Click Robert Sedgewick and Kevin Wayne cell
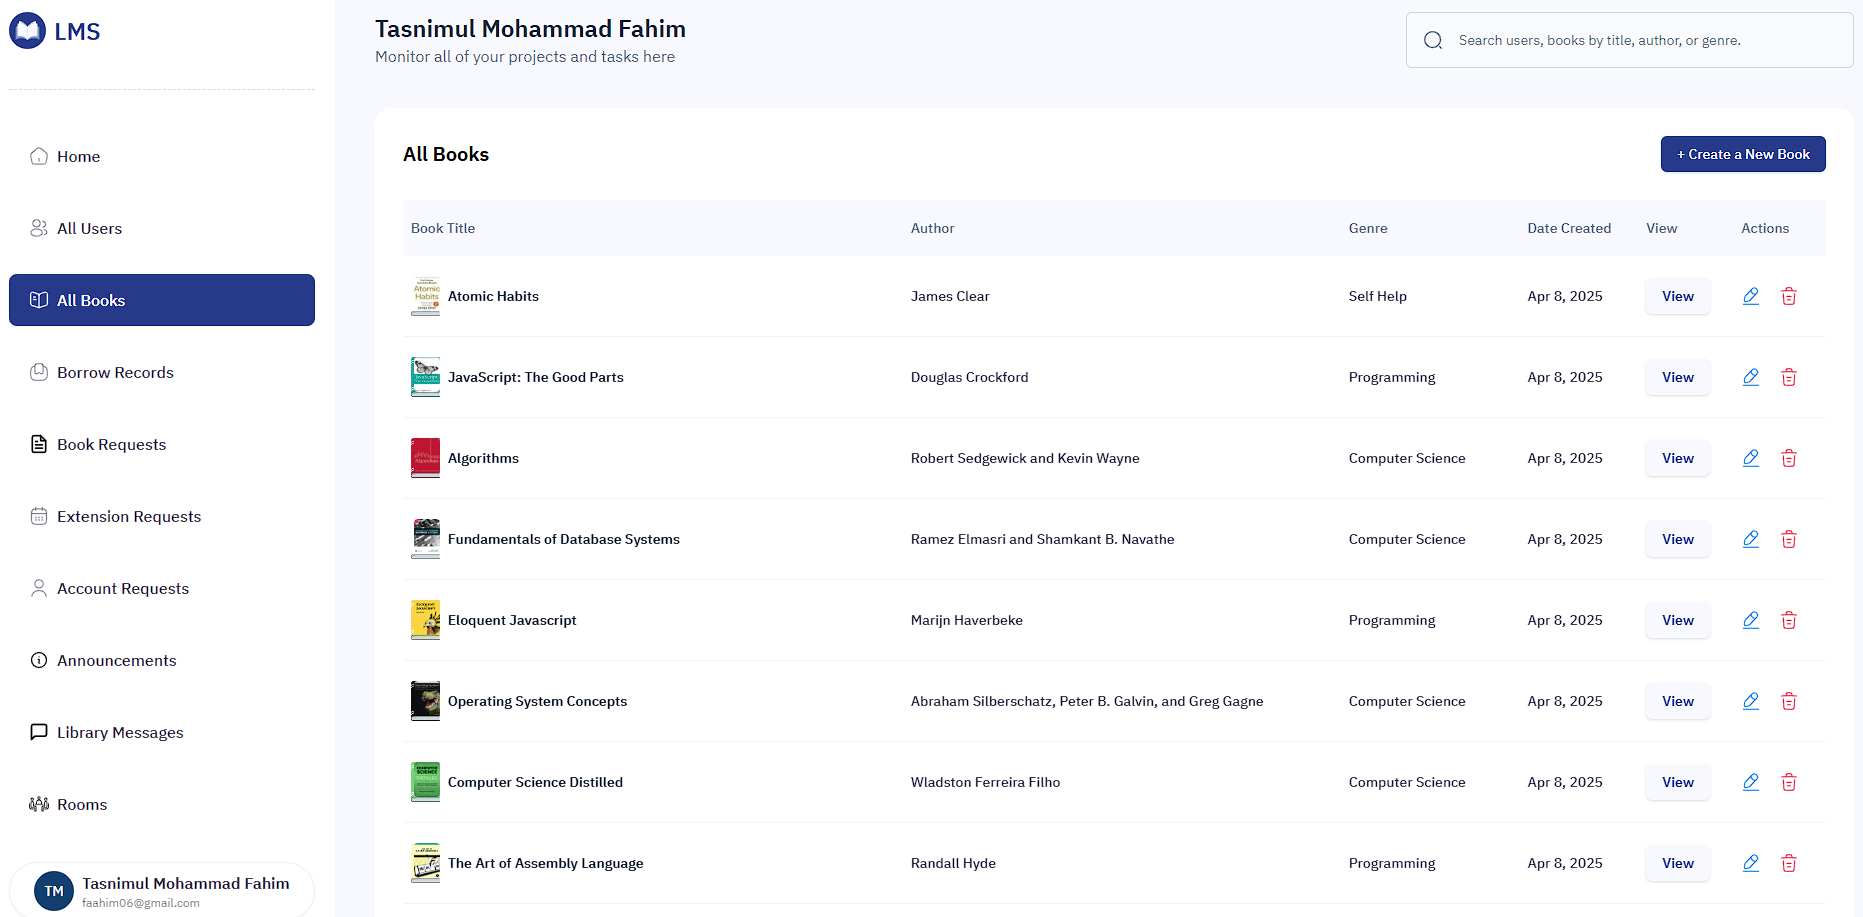 pos(1025,458)
